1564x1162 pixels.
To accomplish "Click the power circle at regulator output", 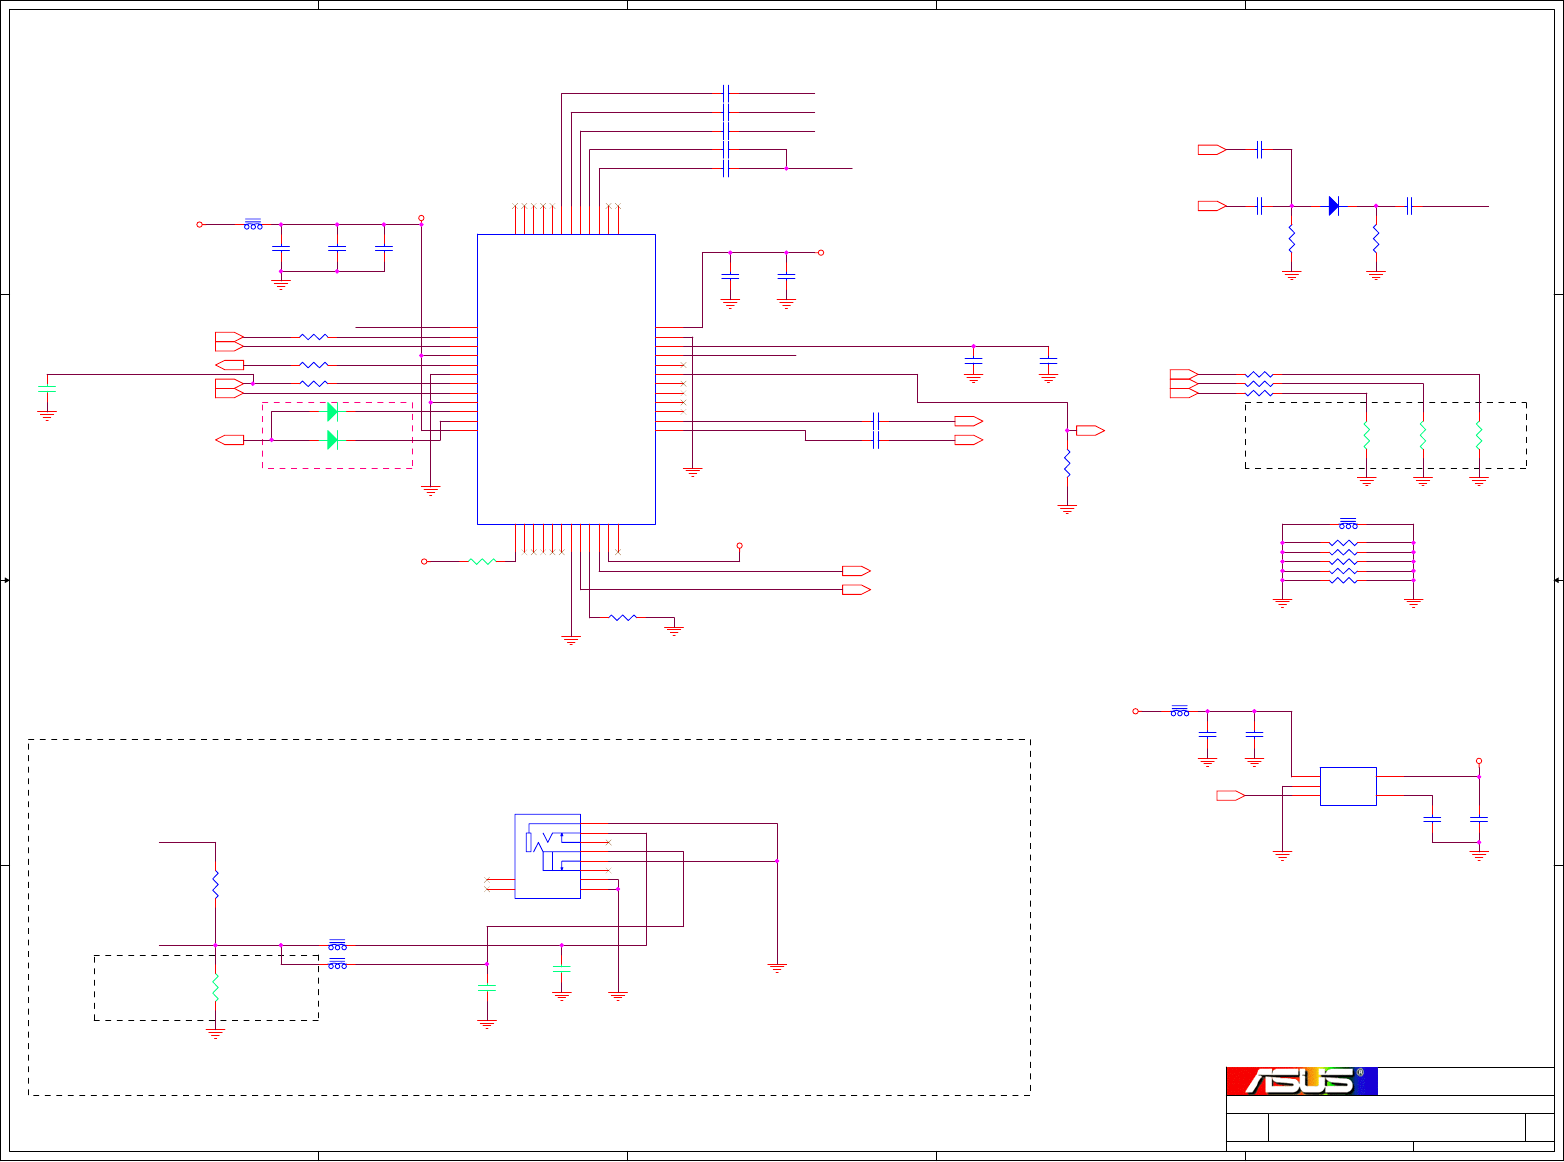I will (1479, 761).
